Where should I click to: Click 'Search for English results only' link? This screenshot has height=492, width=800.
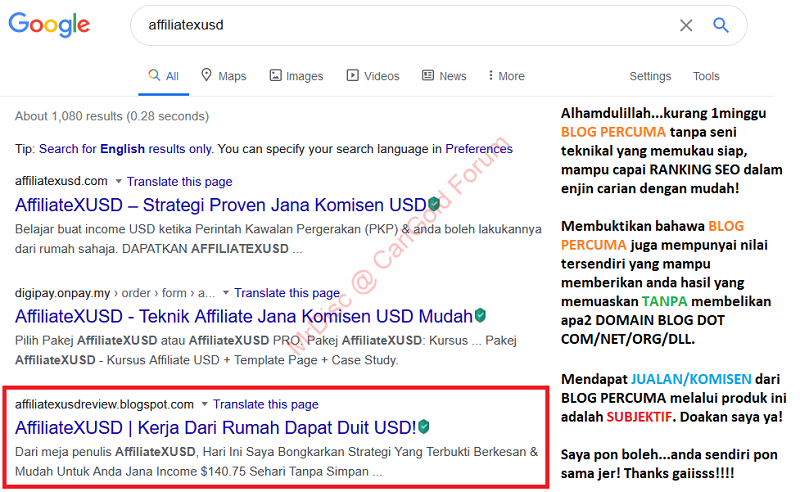[126, 149]
